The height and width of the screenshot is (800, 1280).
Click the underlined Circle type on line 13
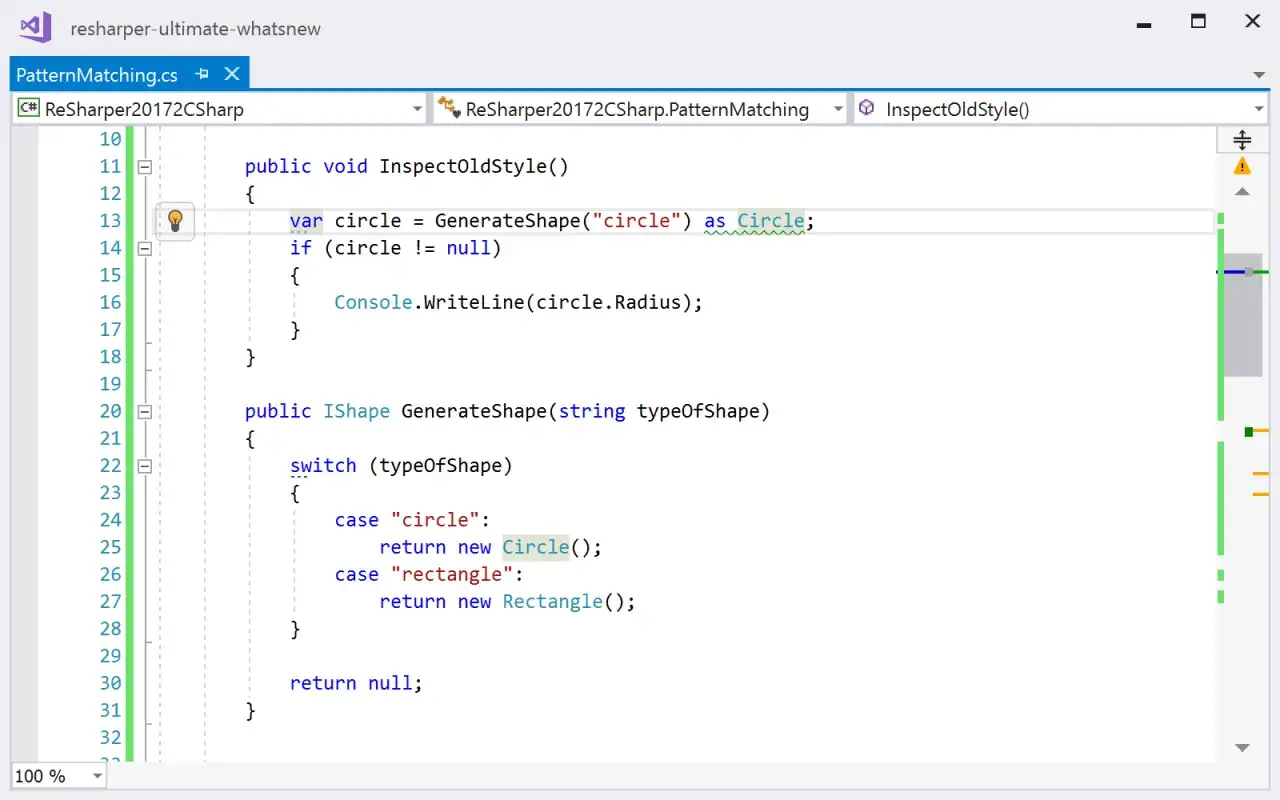click(771, 221)
